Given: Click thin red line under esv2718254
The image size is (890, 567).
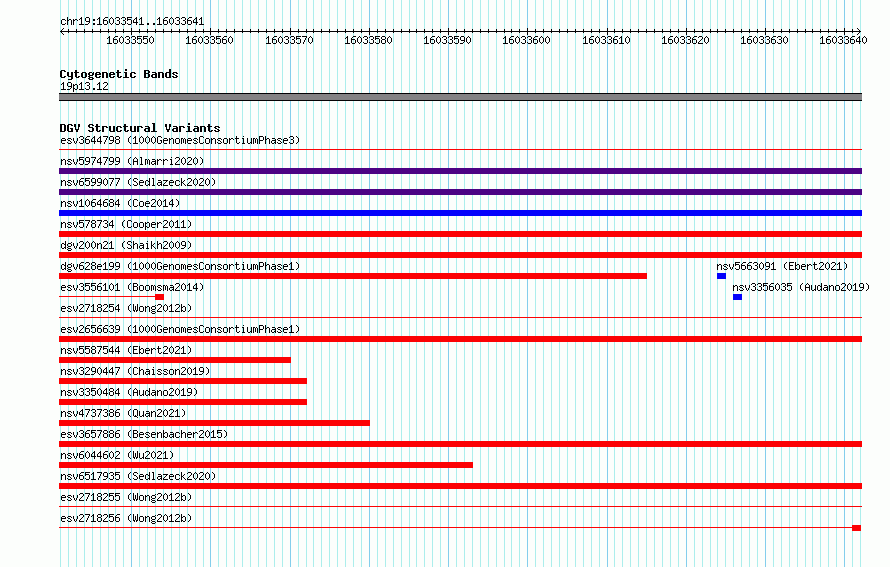Looking at the screenshot, I should [460, 318].
